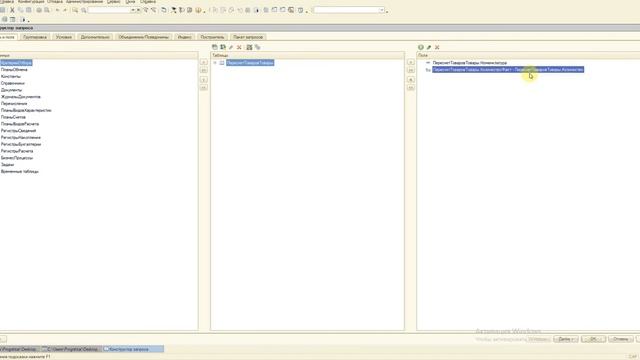
Task: Click the pencil edit icon above Таблицы panel
Action: [x=231, y=47]
